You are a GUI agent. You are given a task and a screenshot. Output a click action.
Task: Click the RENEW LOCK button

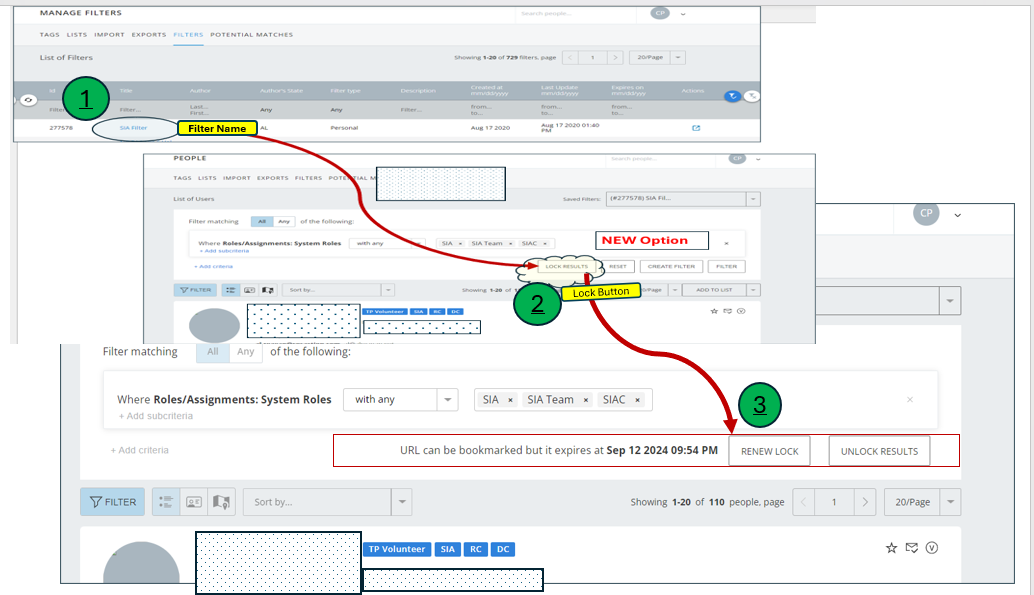click(769, 451)
